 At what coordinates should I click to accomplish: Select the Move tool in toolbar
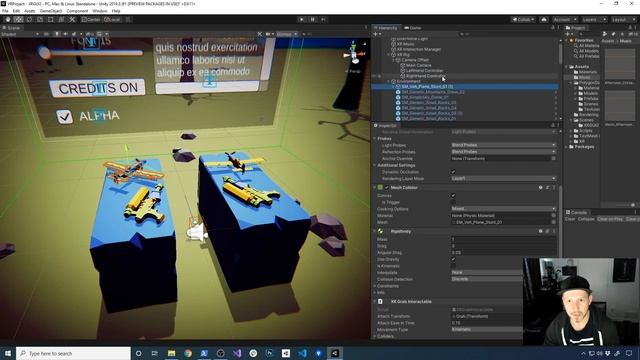pos(18,20)
